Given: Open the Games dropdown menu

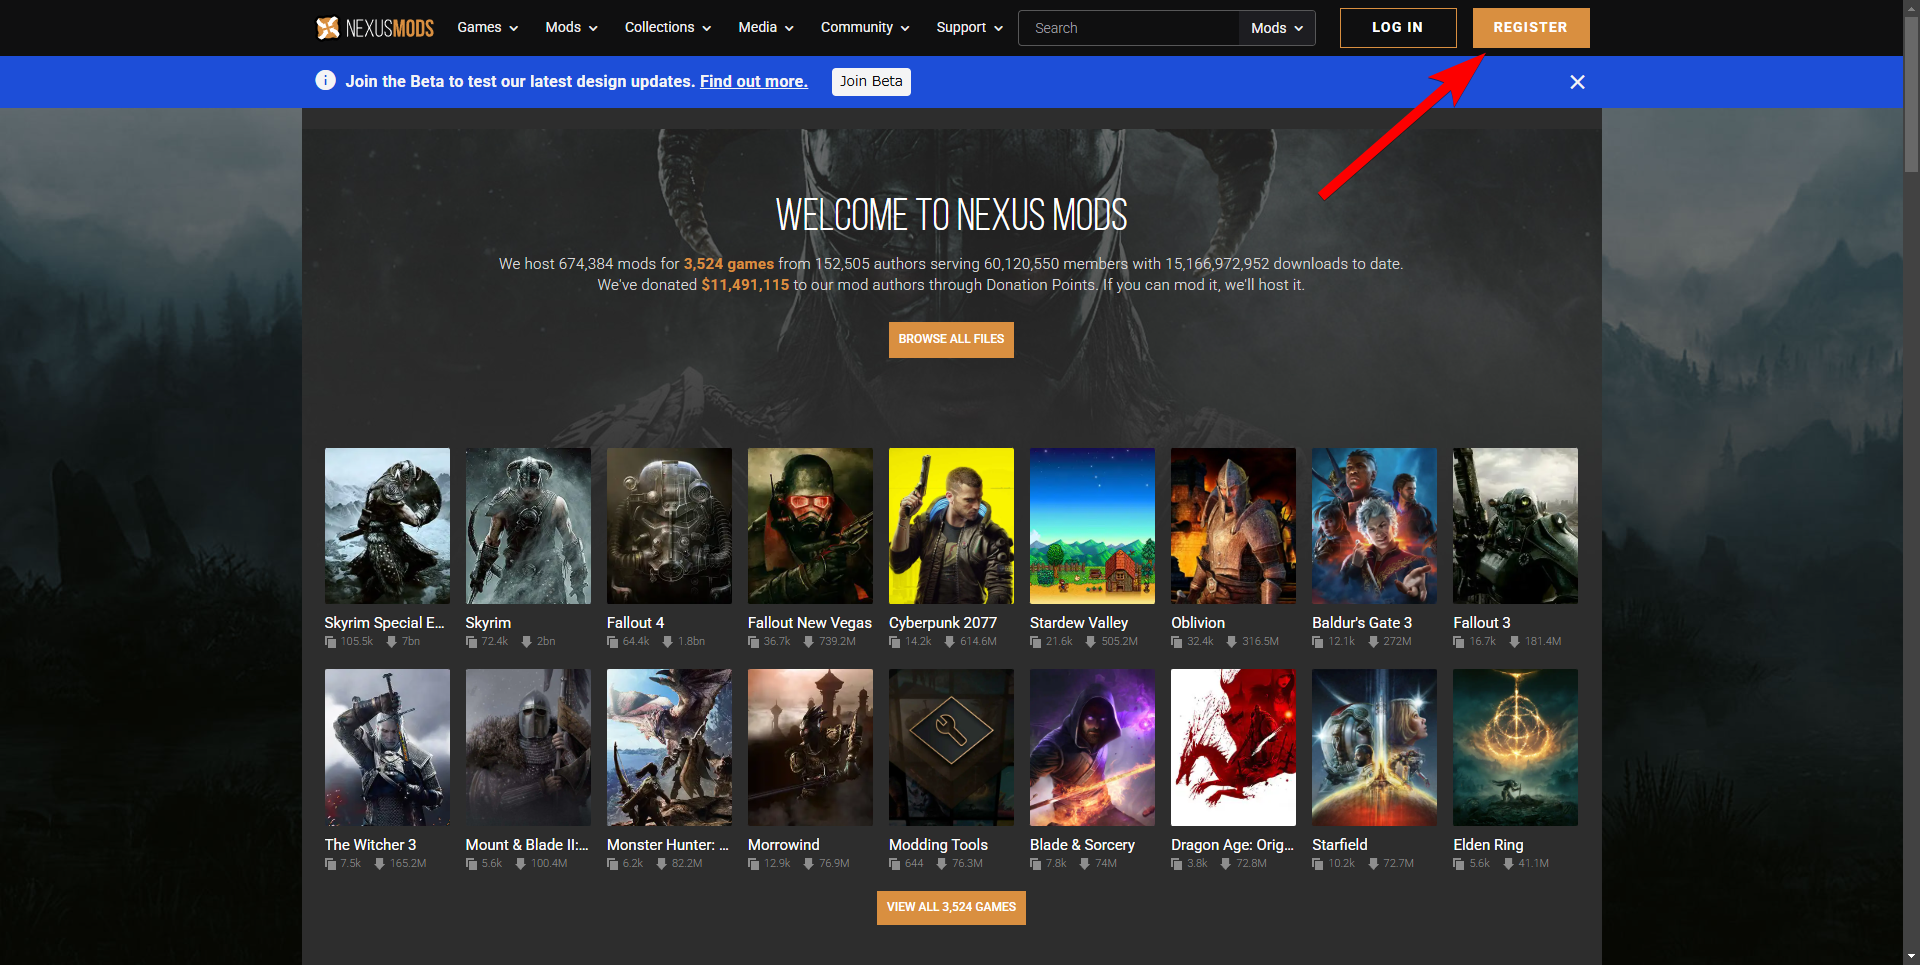Looking at the screenshot, I should [x=488, y=28].
